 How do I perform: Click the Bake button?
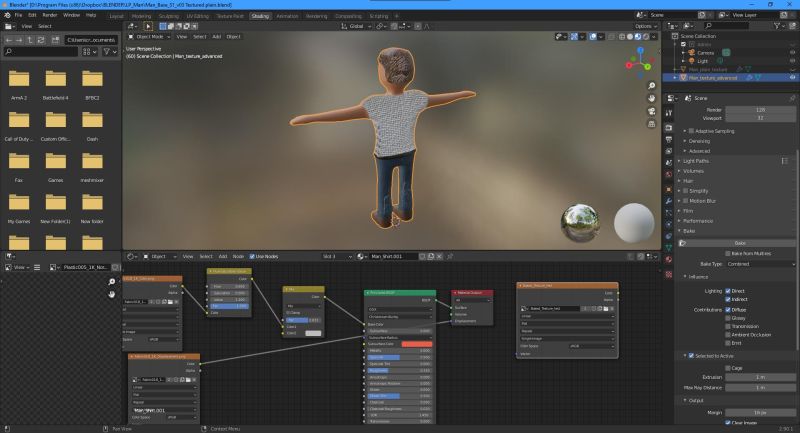click(740, 243)
